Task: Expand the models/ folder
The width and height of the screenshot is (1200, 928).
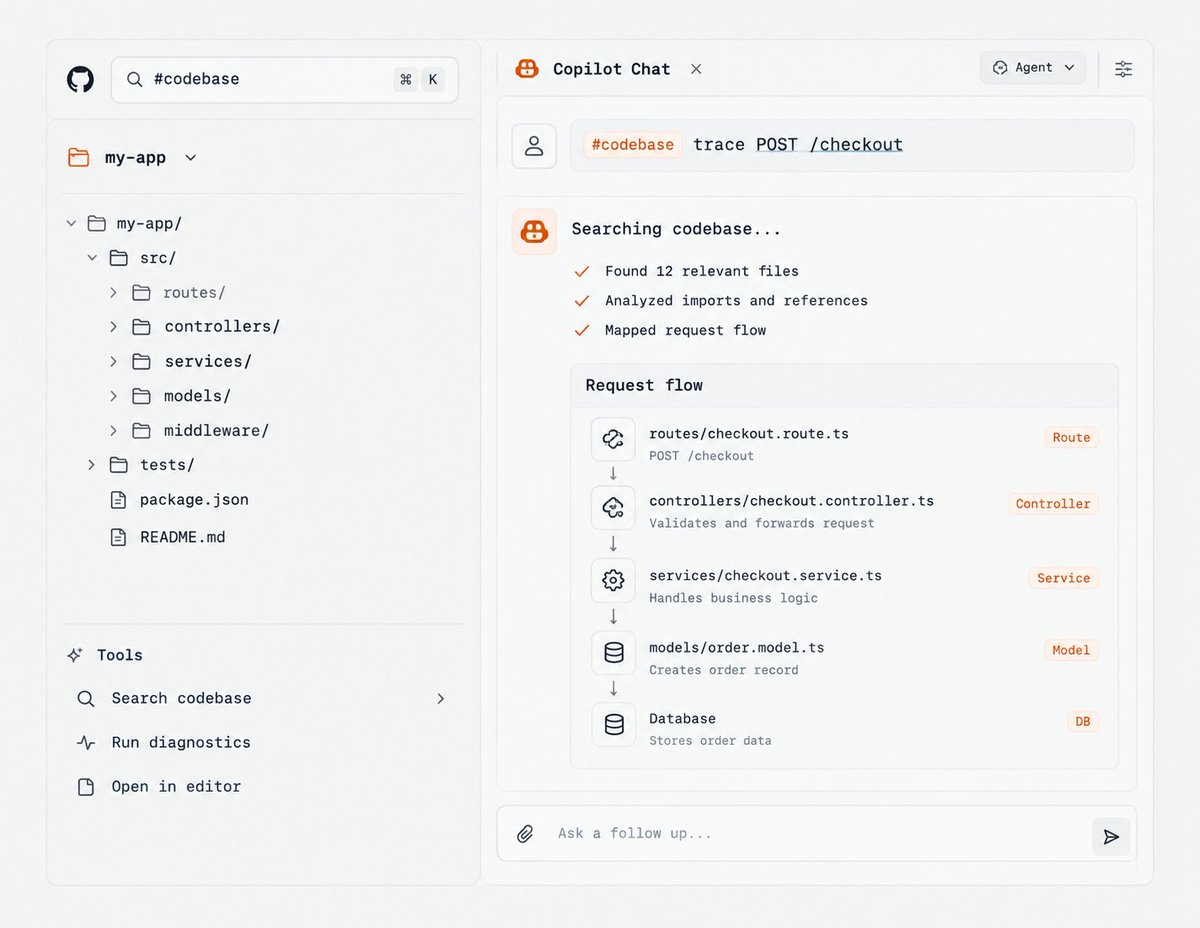Action: tap(113, 396)
